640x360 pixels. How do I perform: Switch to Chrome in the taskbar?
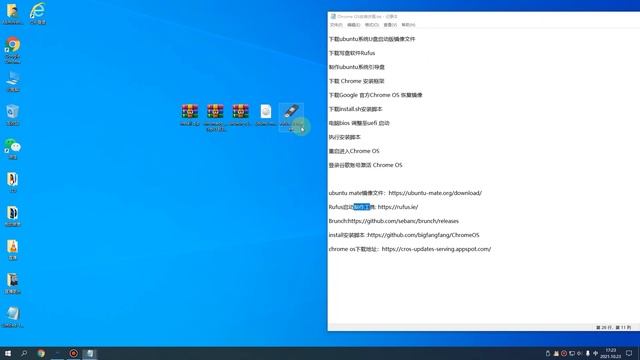pyautogui.click(x=41, y=353)
